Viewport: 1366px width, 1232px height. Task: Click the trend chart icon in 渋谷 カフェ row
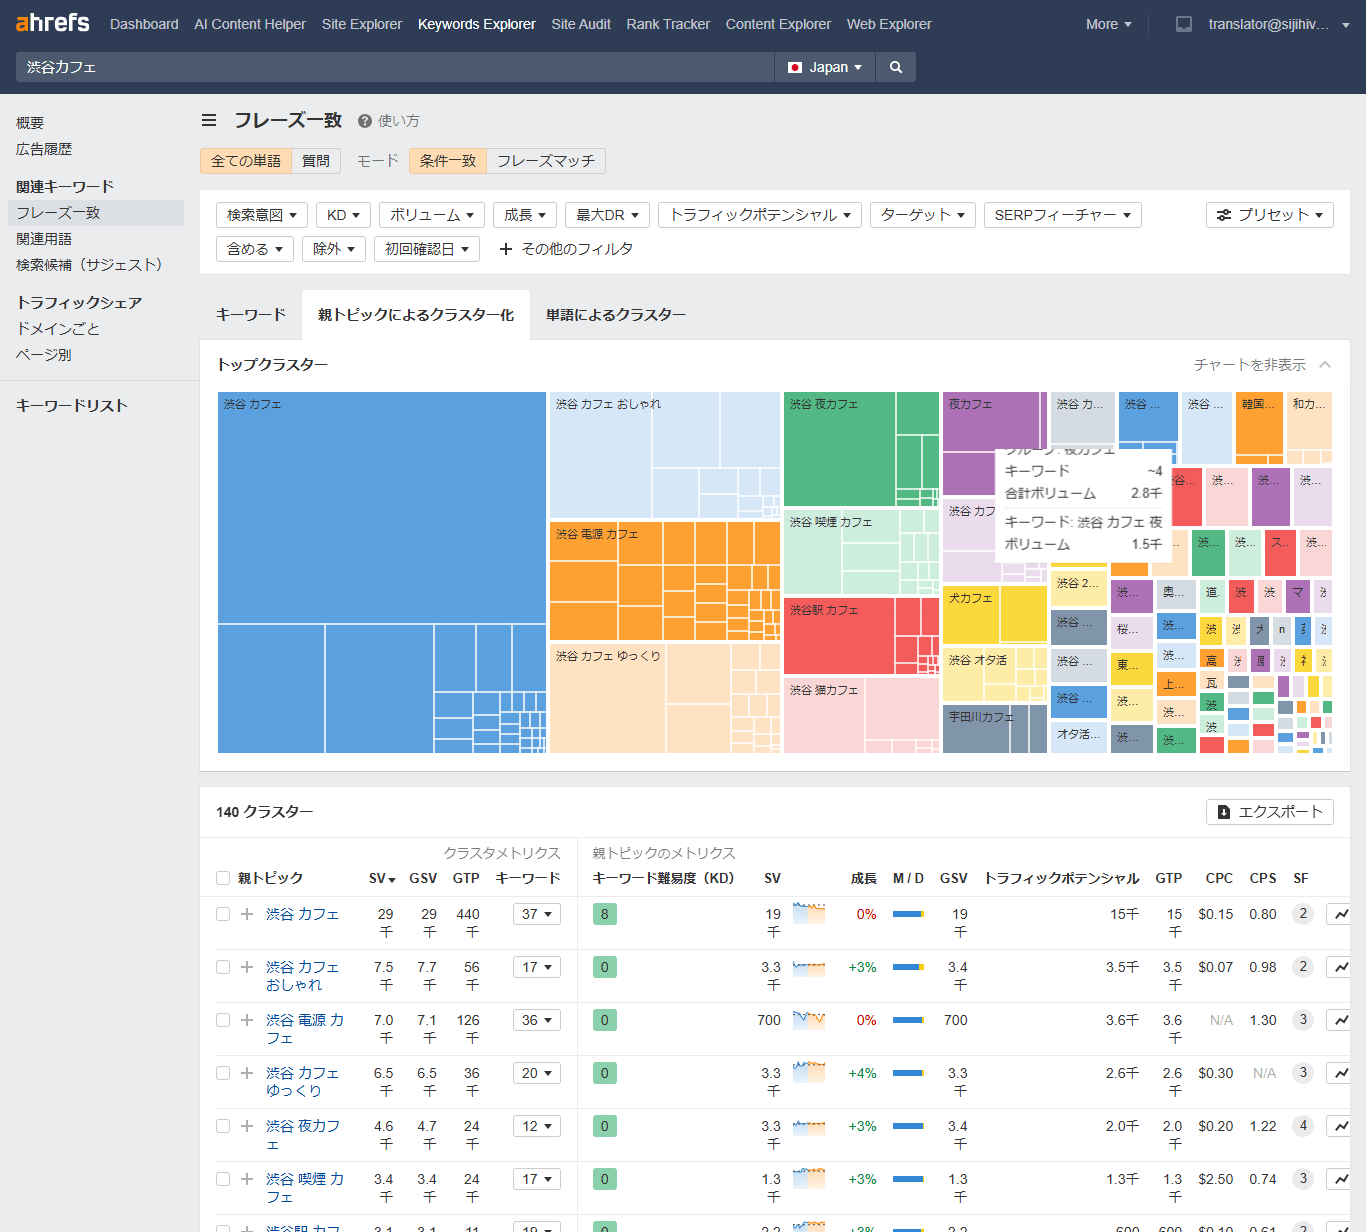1340,914
